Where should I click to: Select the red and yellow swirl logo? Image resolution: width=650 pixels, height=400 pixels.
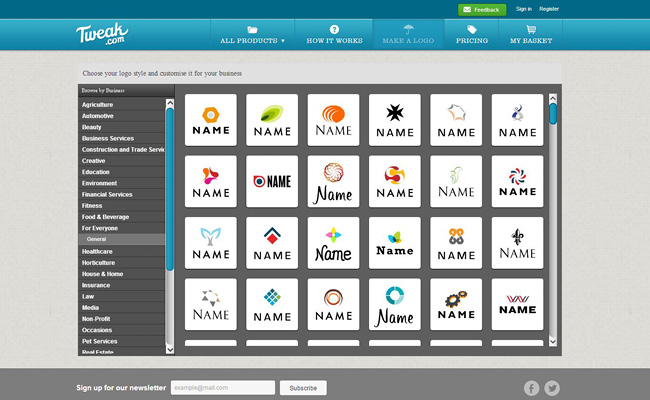click(395, 181)
